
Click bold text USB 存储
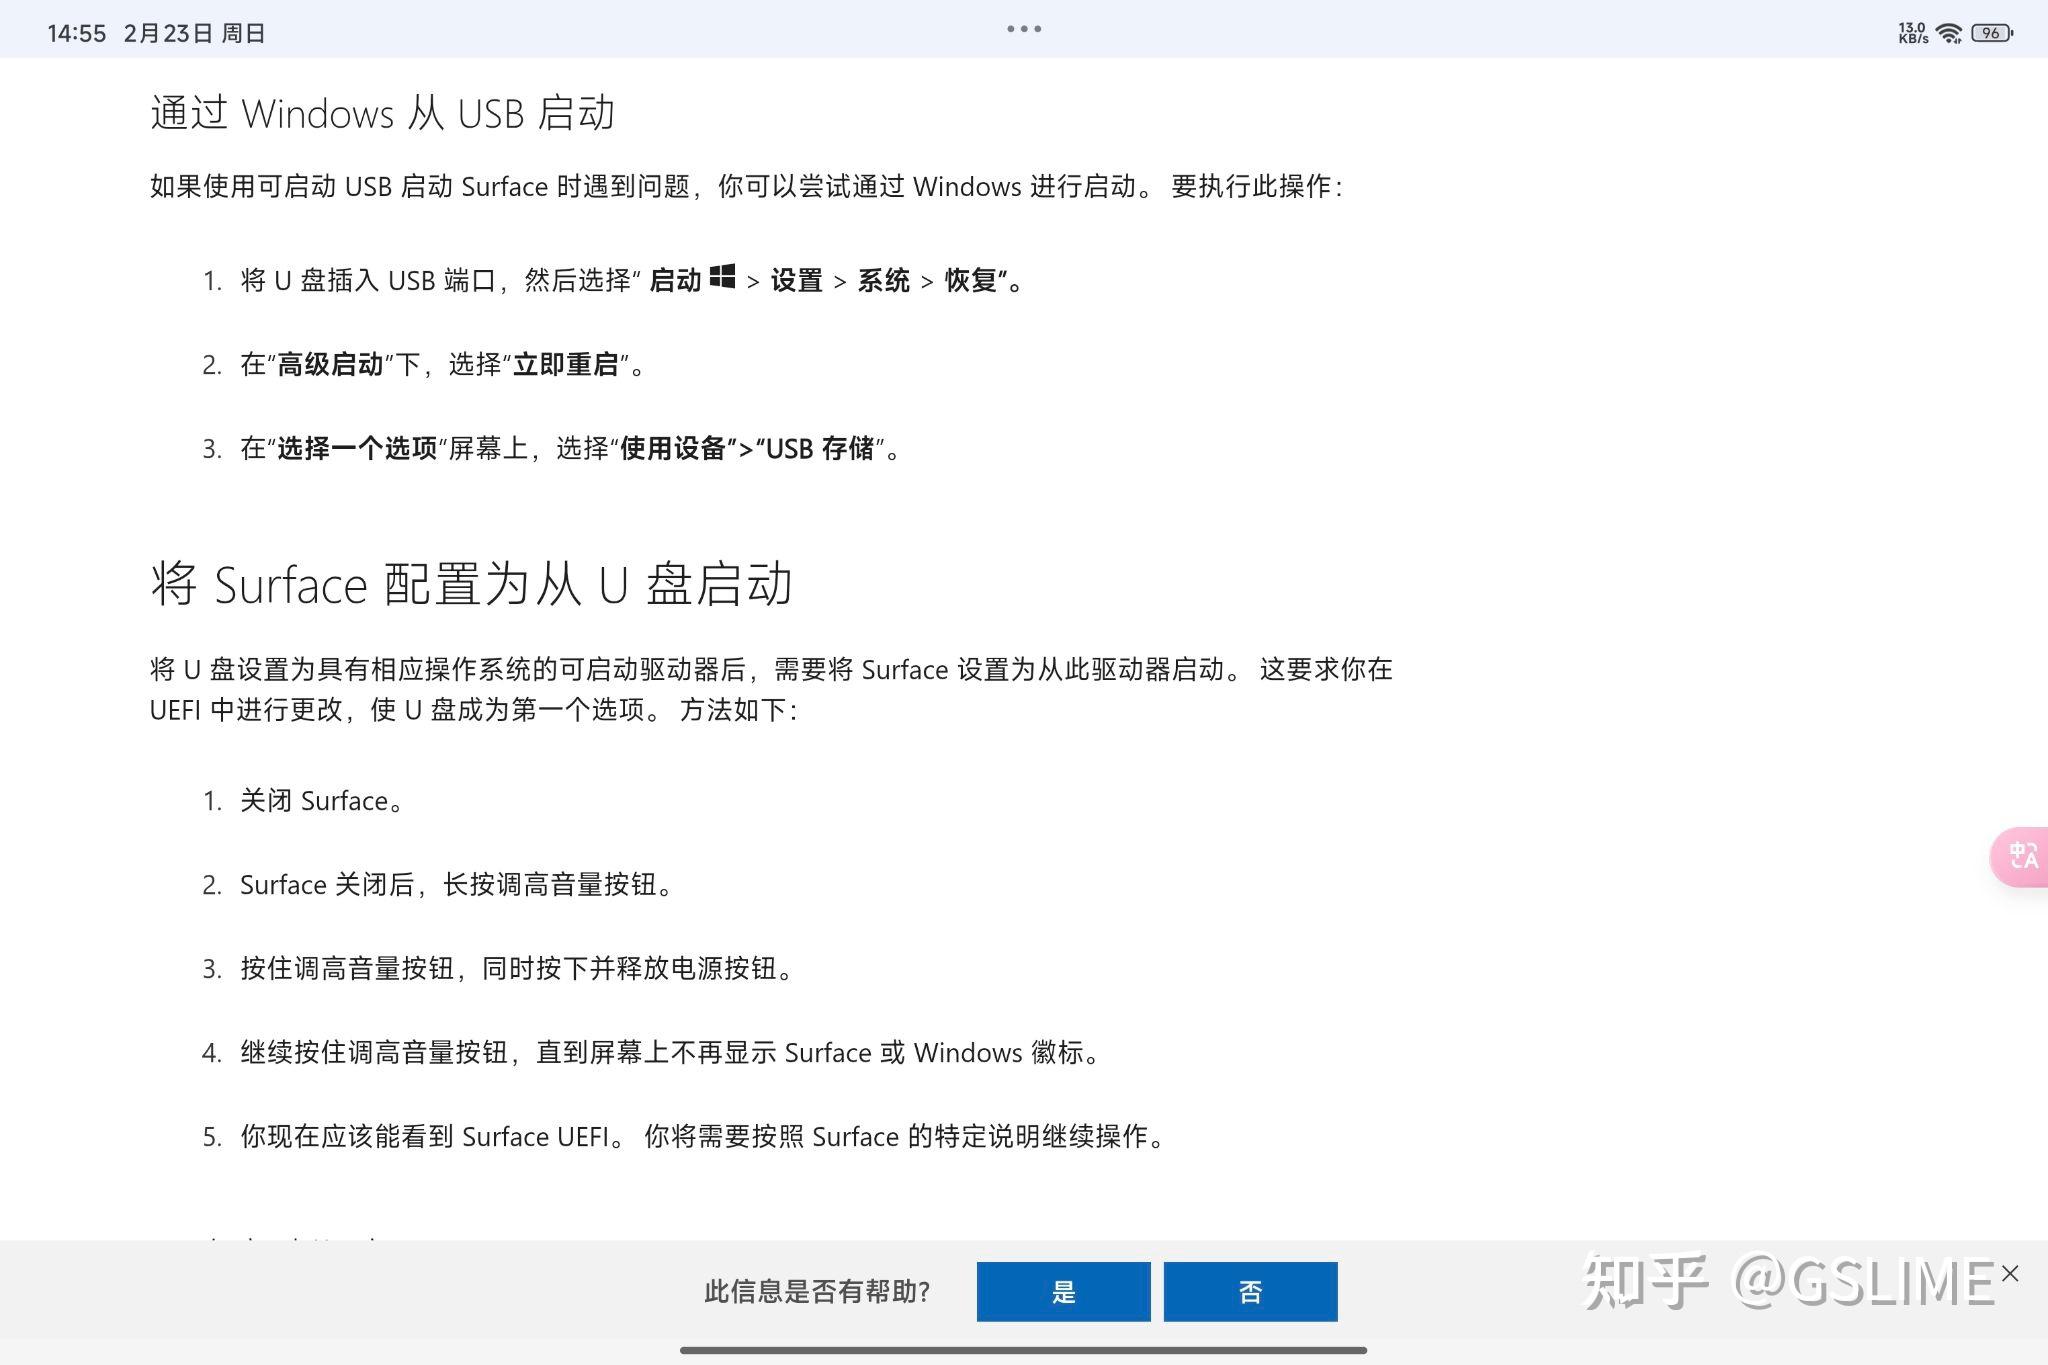[x=820, y=448]
